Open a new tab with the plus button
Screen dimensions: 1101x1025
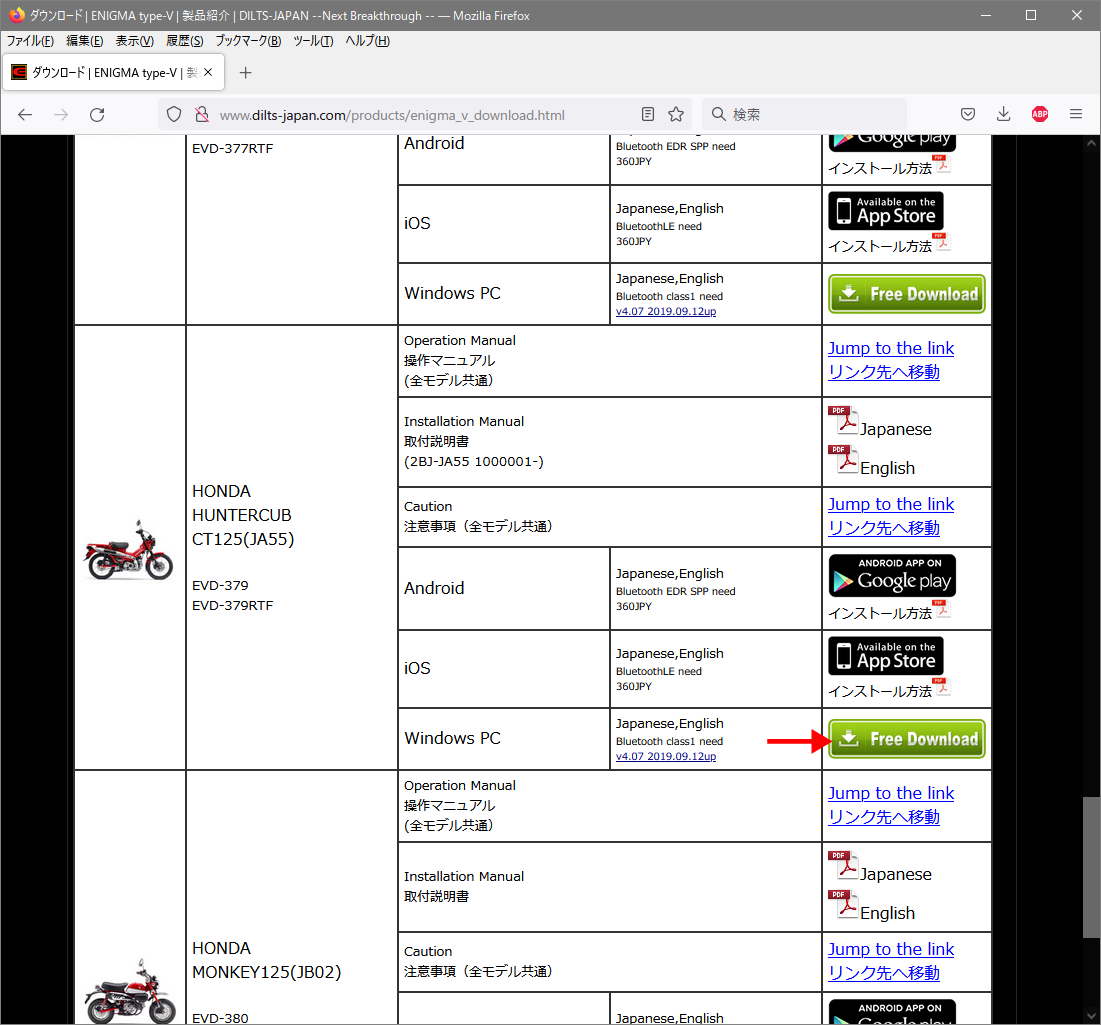click(x=245, y=72)
